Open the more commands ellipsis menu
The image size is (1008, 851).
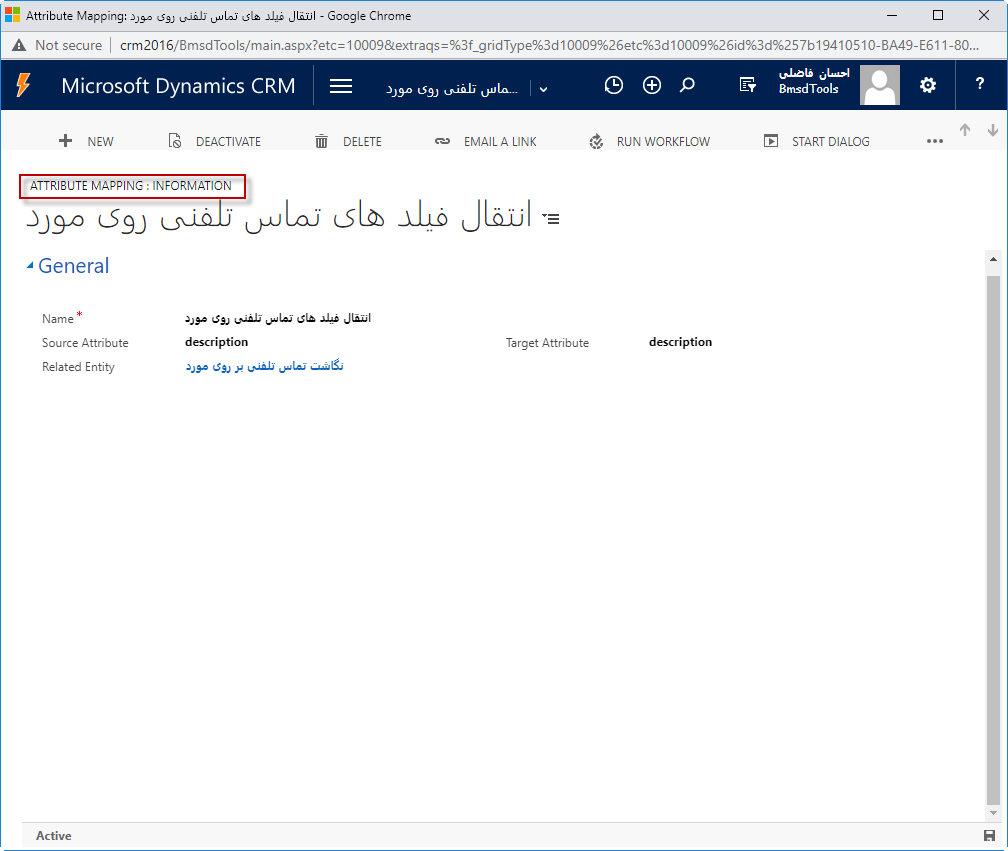coord(935,142)
